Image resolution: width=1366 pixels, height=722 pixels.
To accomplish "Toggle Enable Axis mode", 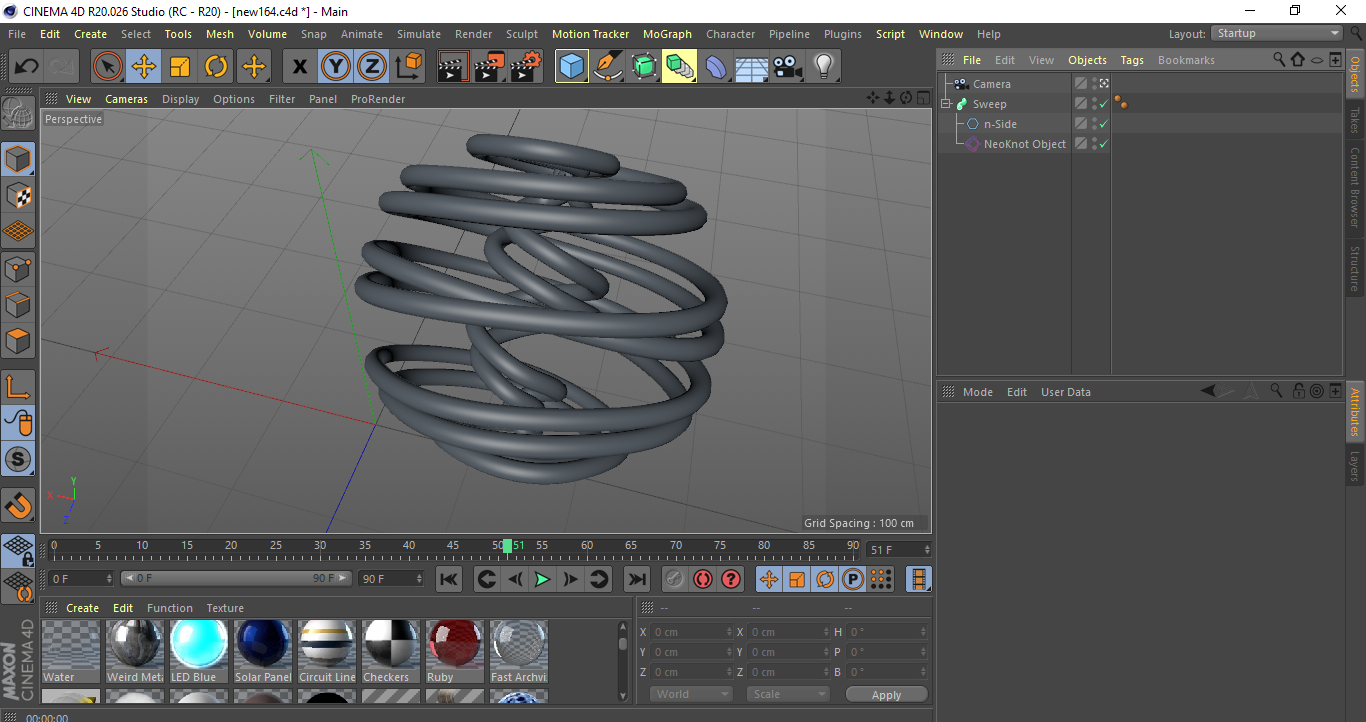I will 18,387.
